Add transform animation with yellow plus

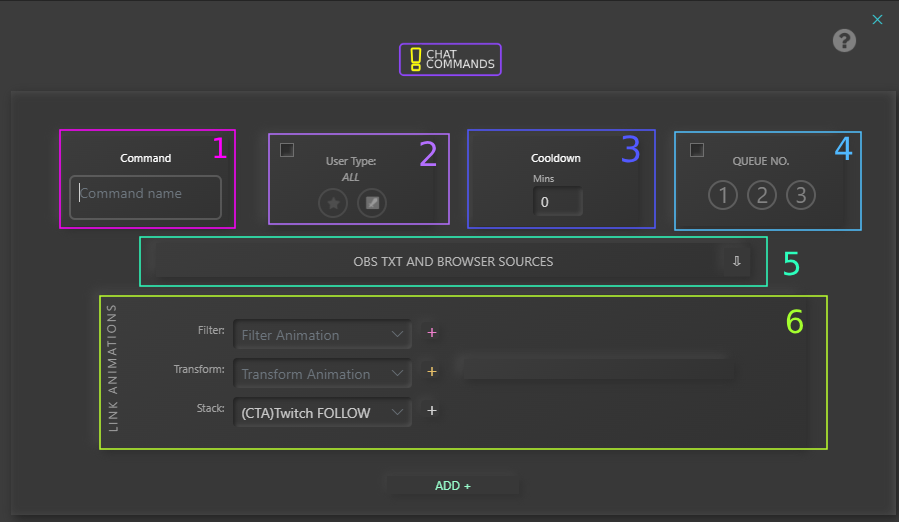432,372
